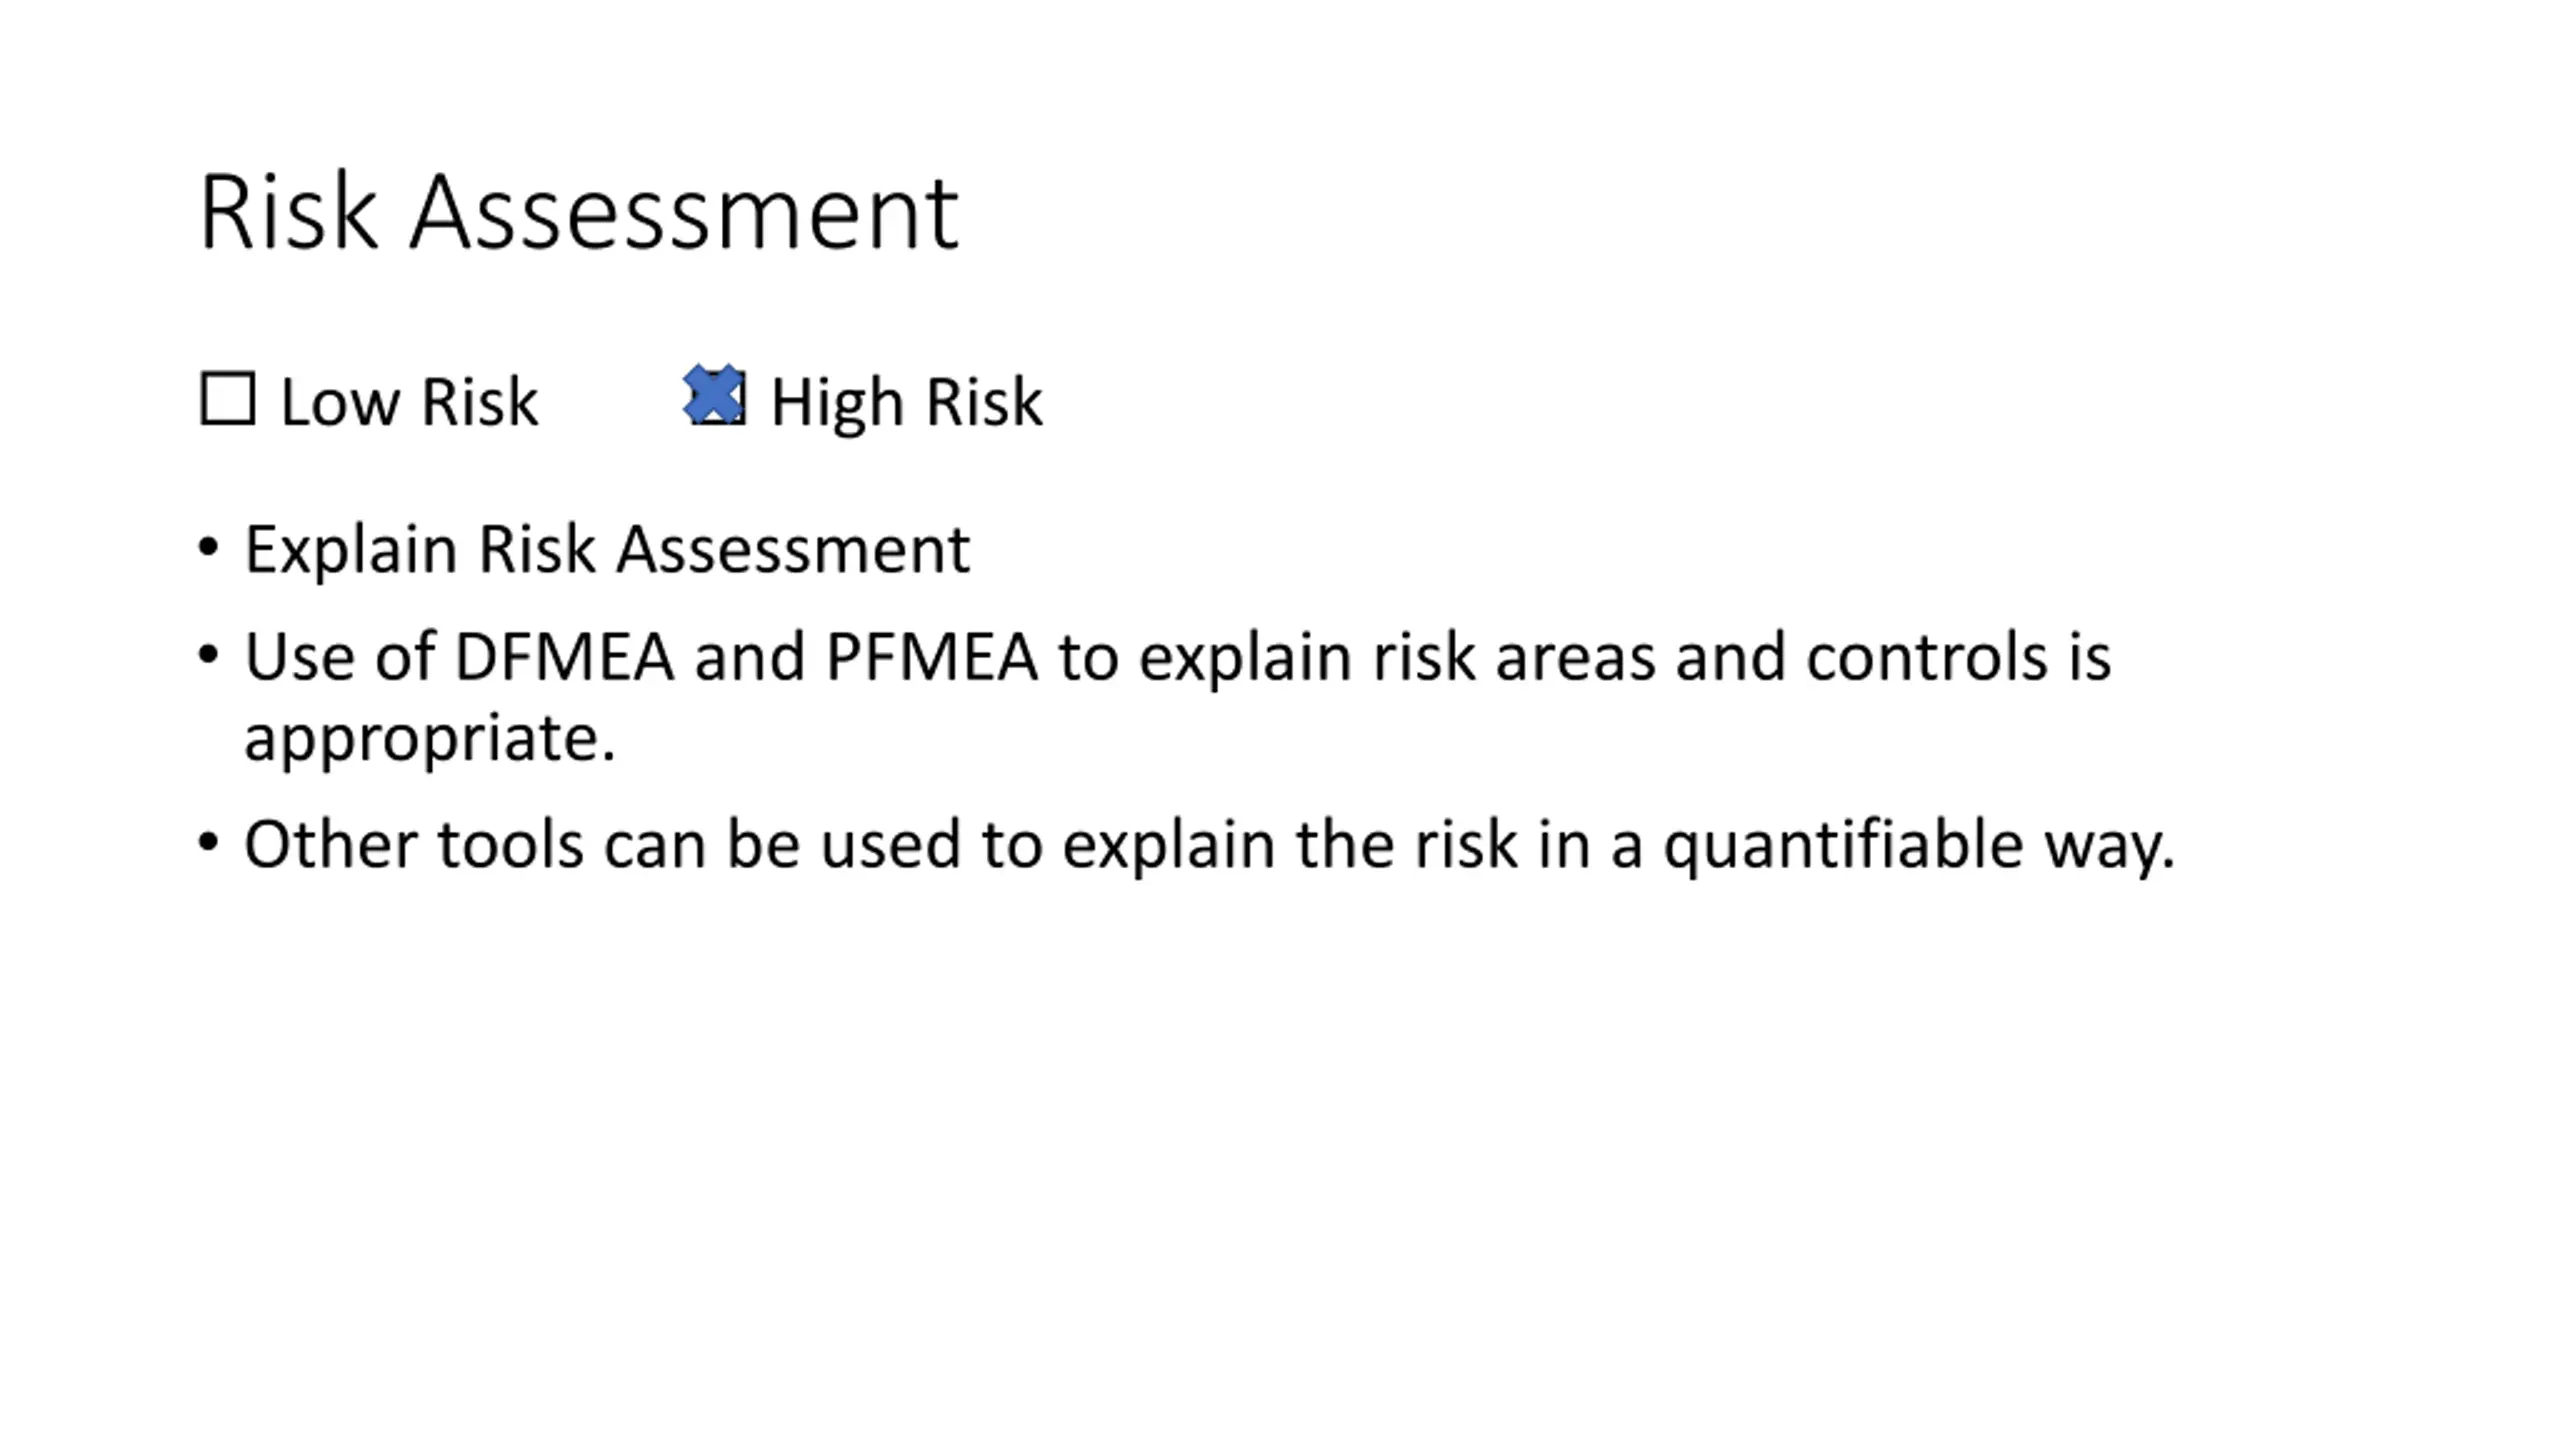Click the word Assessment in the title
2560x1440 pixels.
684,212
